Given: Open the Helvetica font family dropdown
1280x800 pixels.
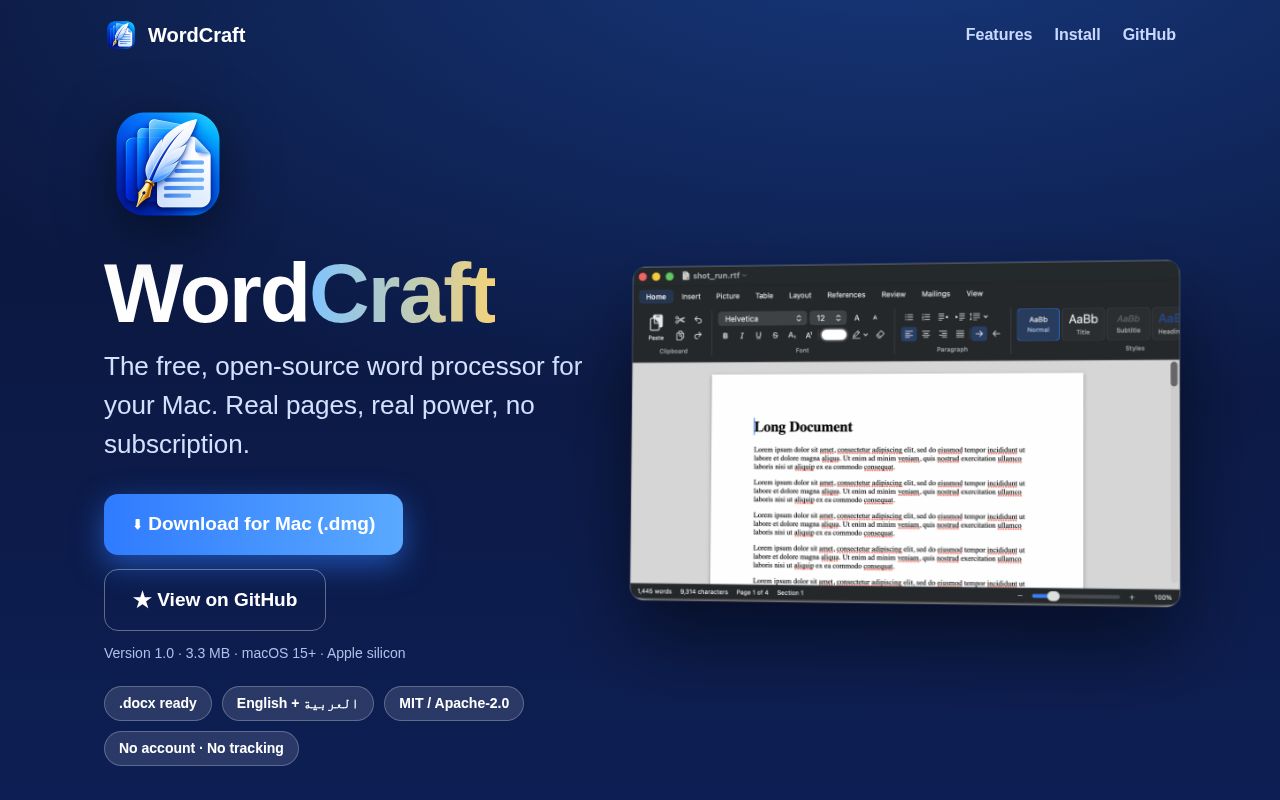Looking at the screenshot, I should coord(763,318).
